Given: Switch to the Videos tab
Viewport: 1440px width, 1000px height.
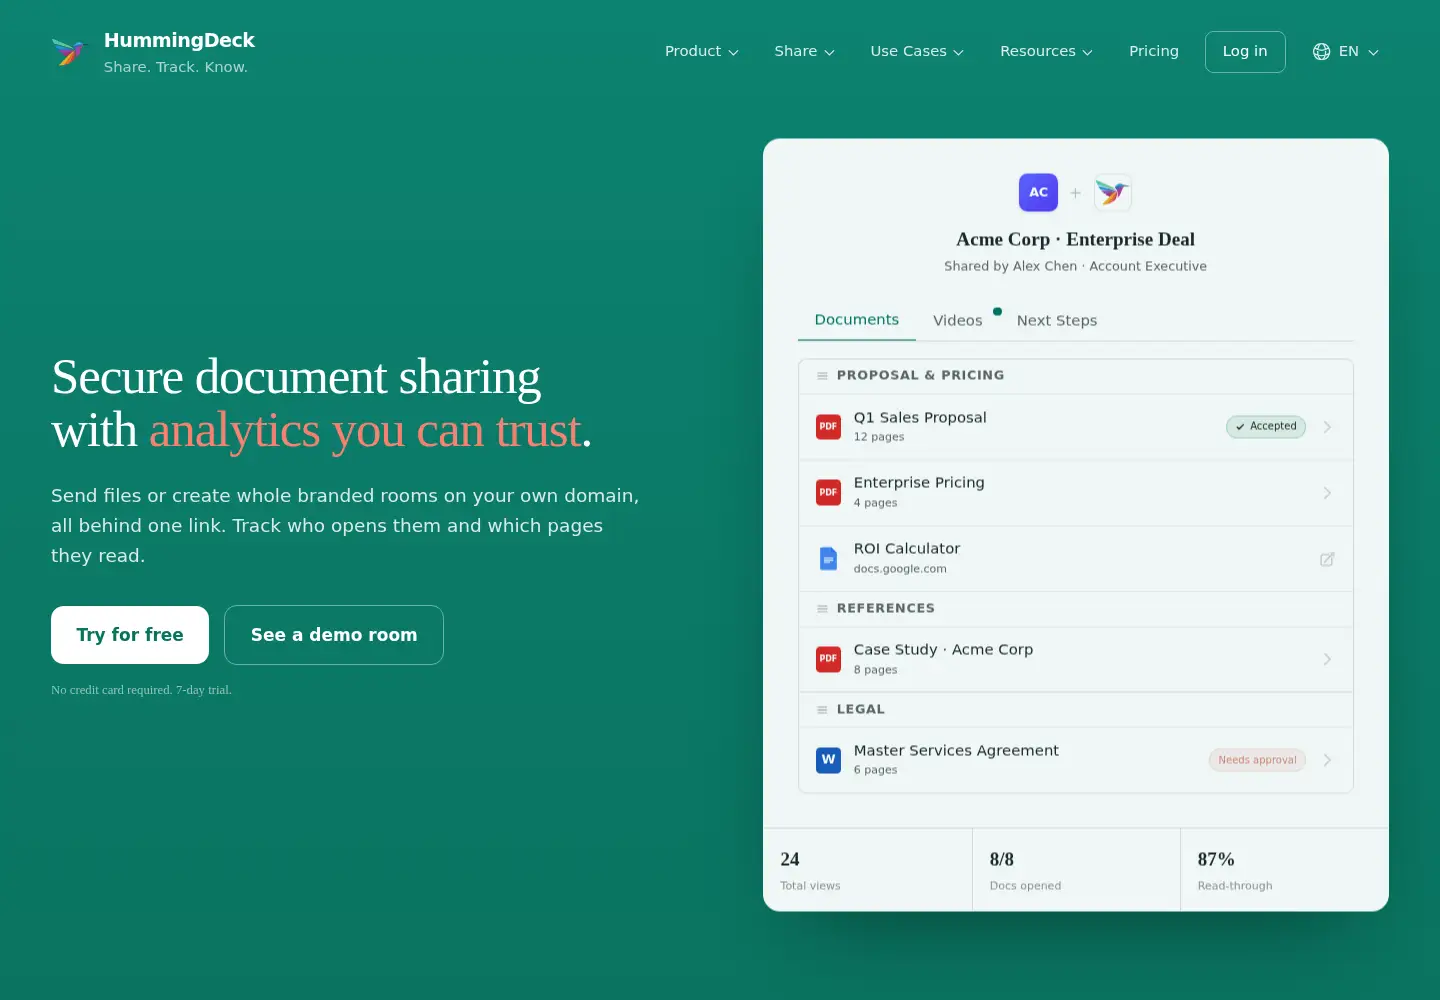Looking at the screenshot, I should click(x=958, y=320).
